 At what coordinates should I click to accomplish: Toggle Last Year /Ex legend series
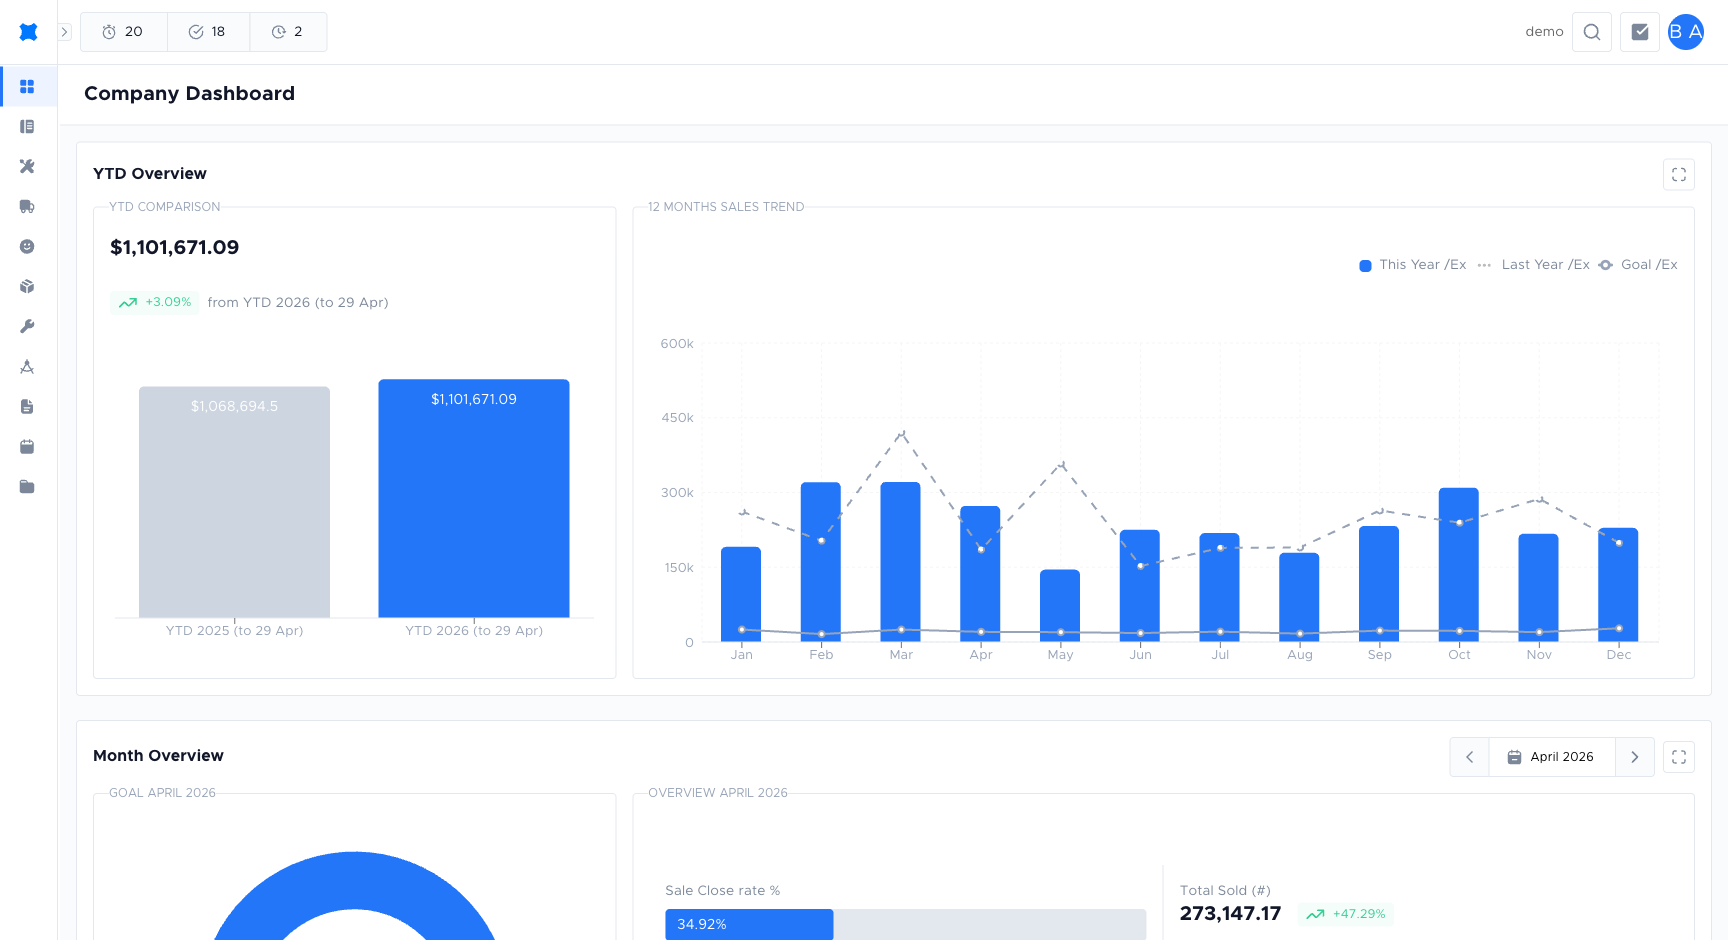[x=1534, y=265]
